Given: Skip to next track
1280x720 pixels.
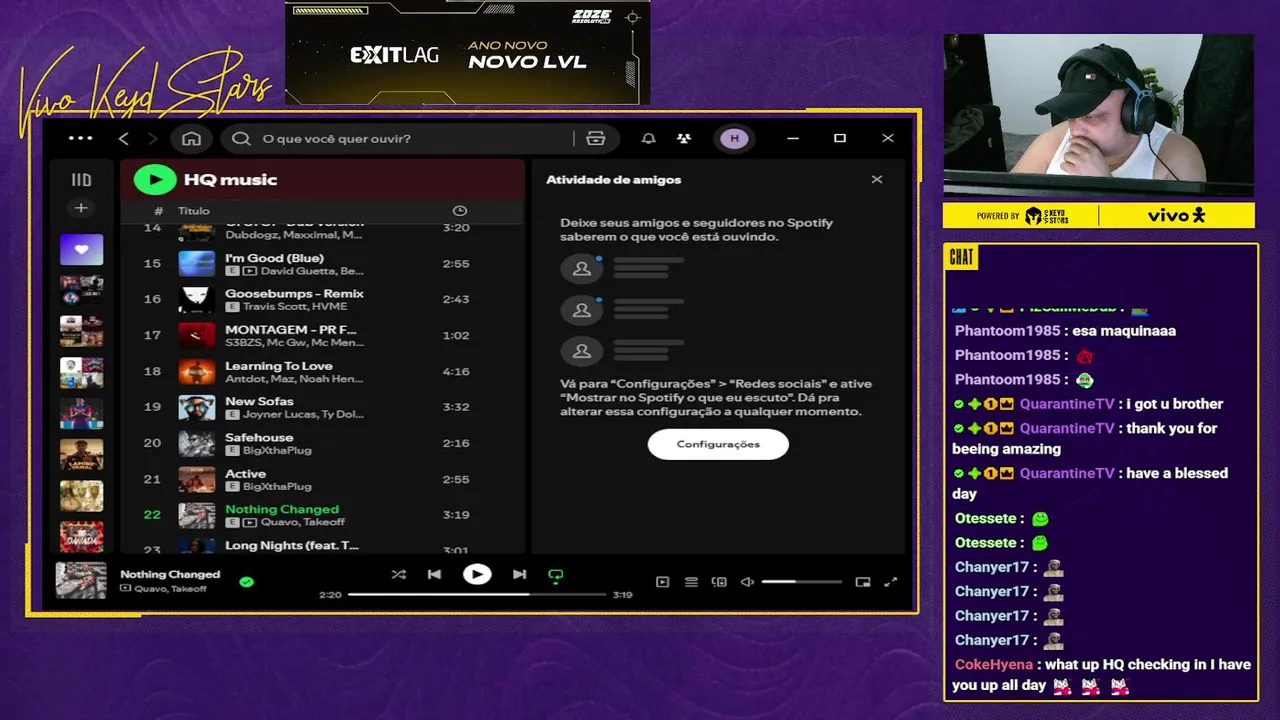Looking at the screenshot, I should pos(519,575).
